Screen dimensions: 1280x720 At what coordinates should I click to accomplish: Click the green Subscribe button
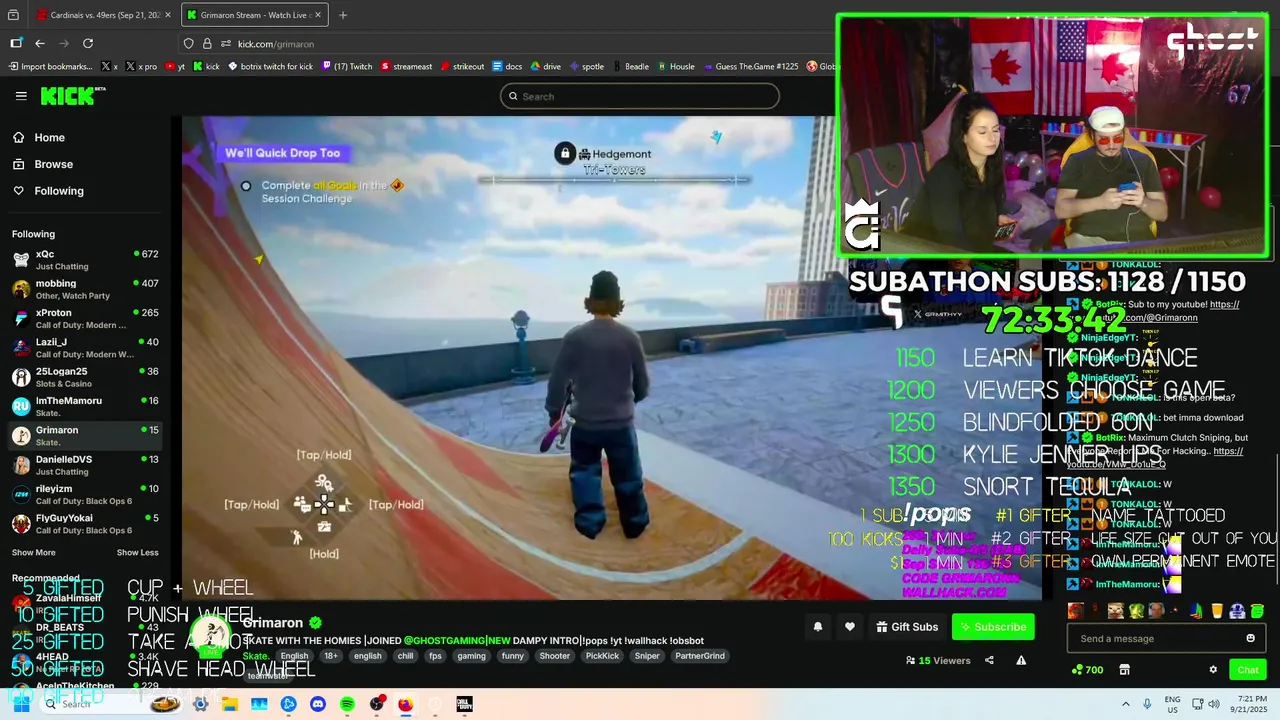tap(993, 627)
